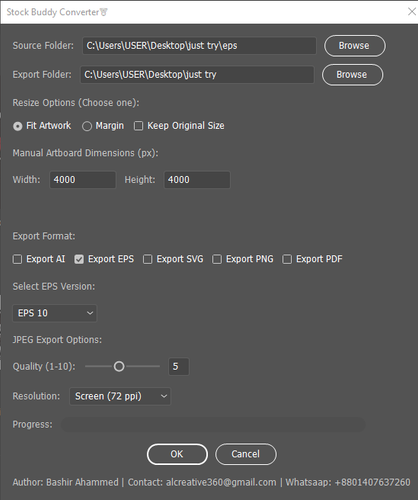
Task: Open the EPS Version dropdown
Action: (55, 313)
